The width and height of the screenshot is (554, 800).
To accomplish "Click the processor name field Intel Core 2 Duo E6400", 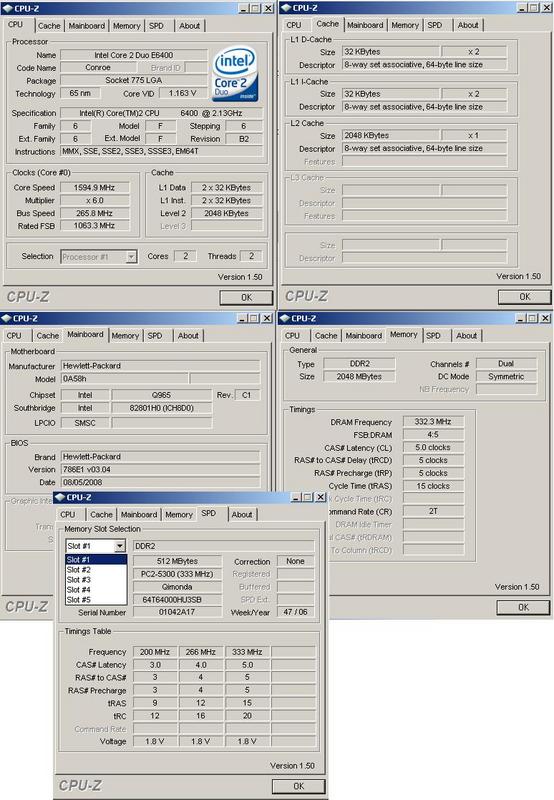I will click(134, 55).
